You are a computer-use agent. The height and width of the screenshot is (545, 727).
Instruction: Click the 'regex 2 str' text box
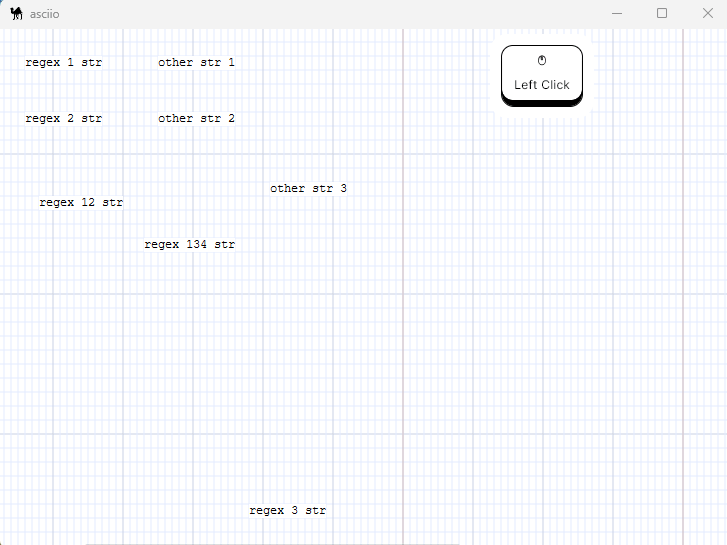point(64,119)
